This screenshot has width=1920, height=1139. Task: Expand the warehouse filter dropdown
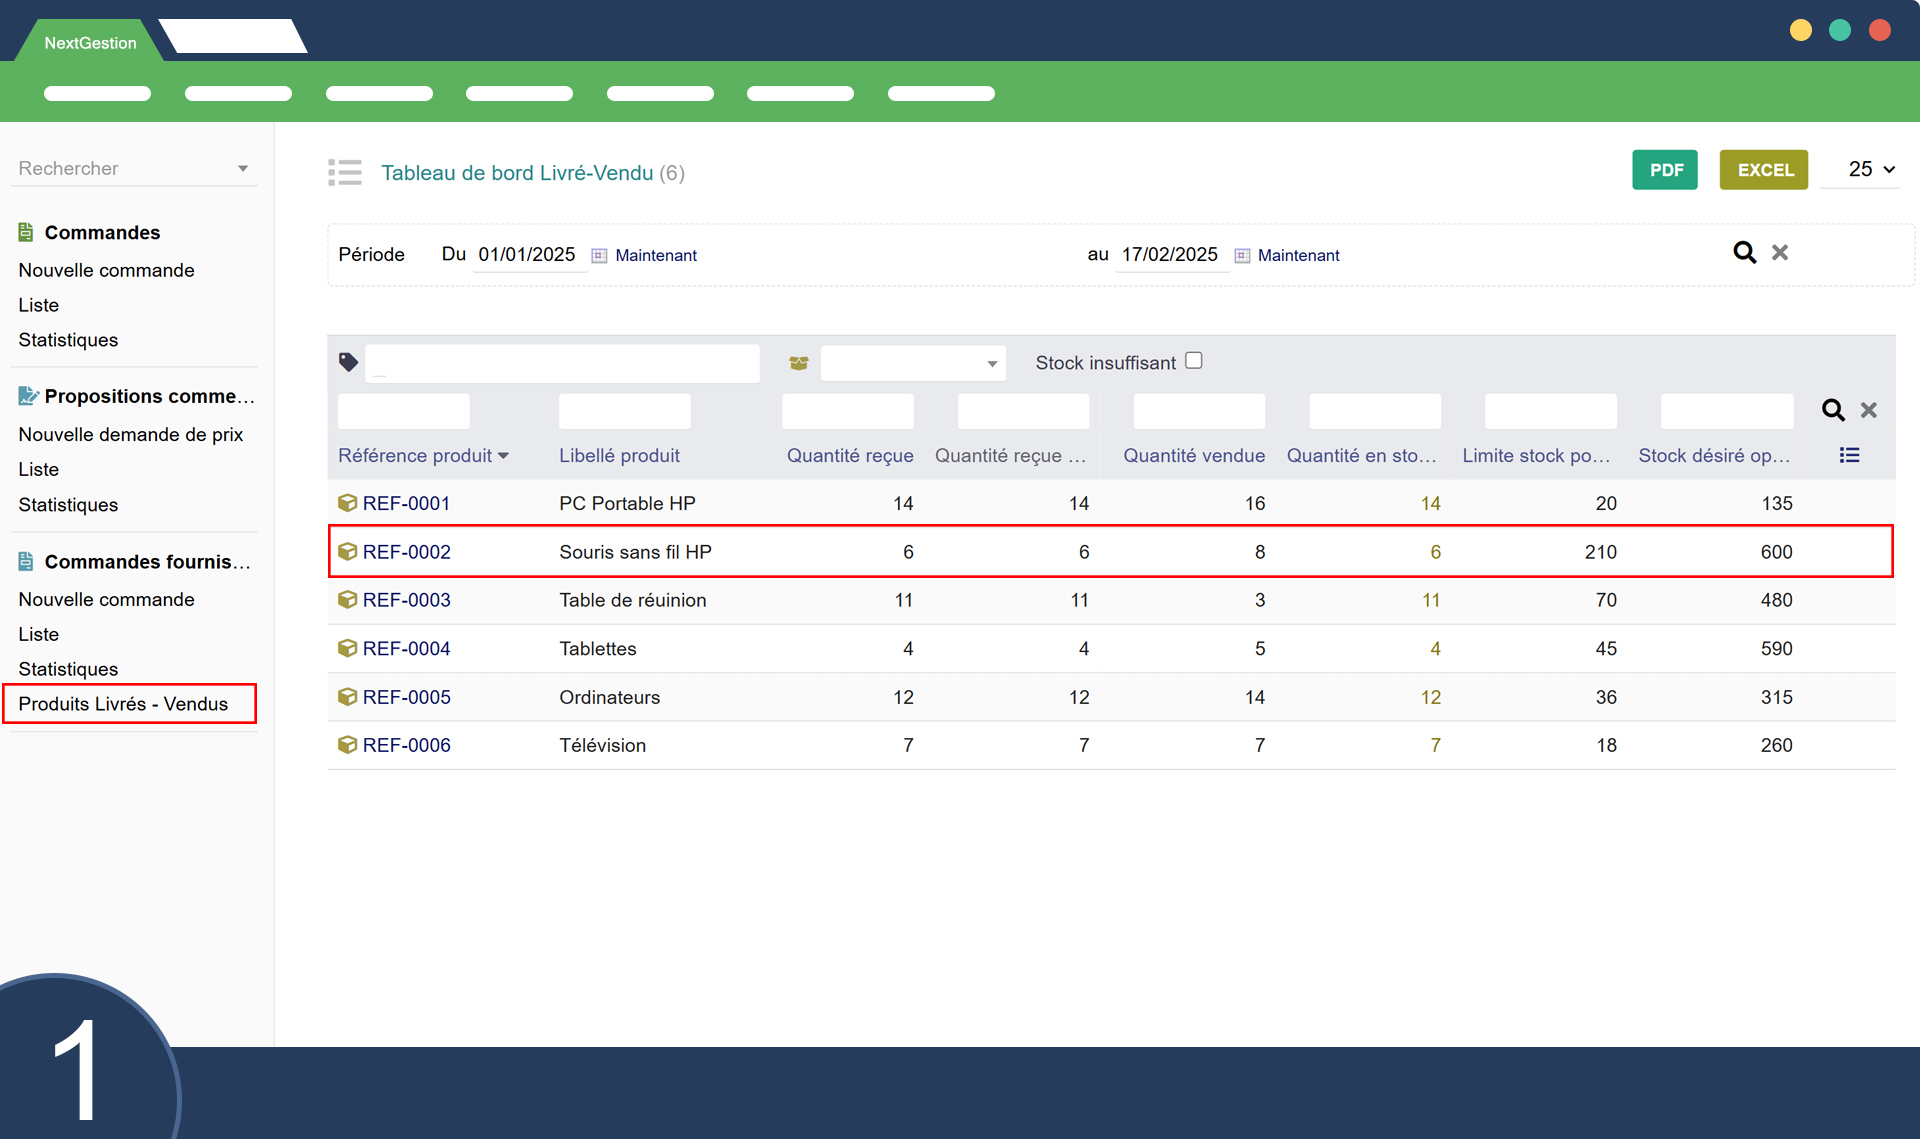912,363
